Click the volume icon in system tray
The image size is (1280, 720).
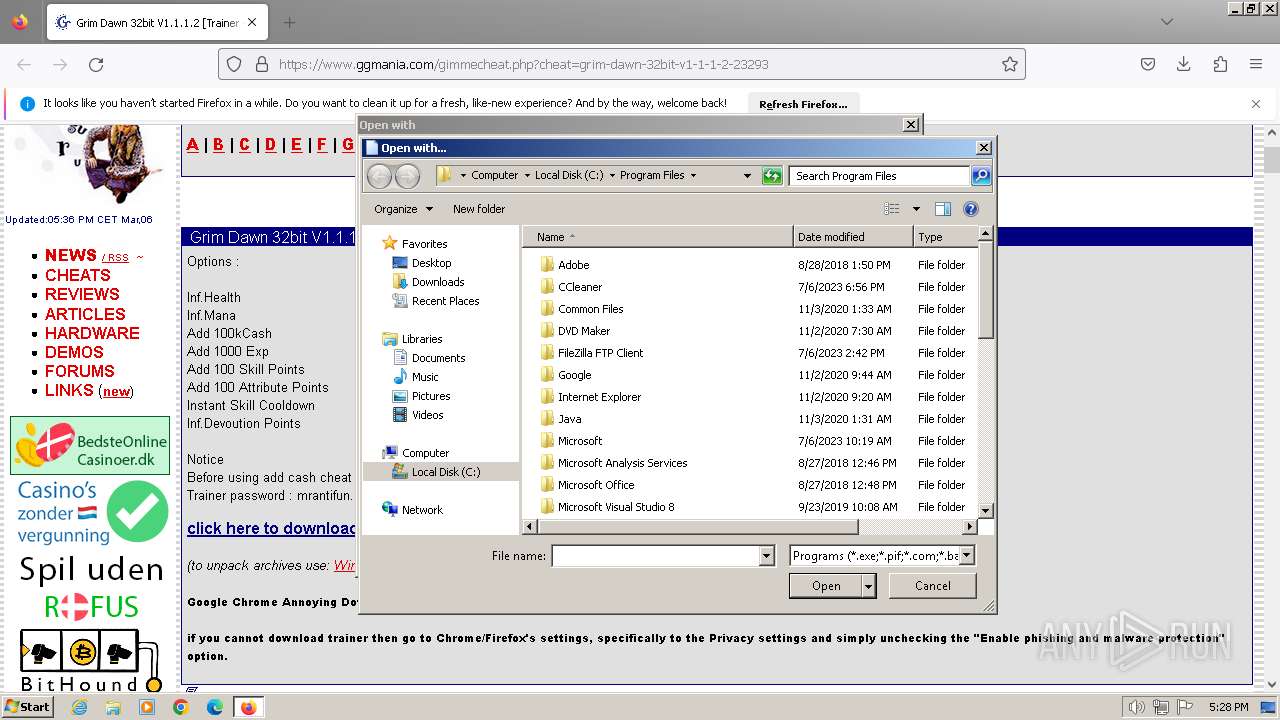tap(1136, 707)
